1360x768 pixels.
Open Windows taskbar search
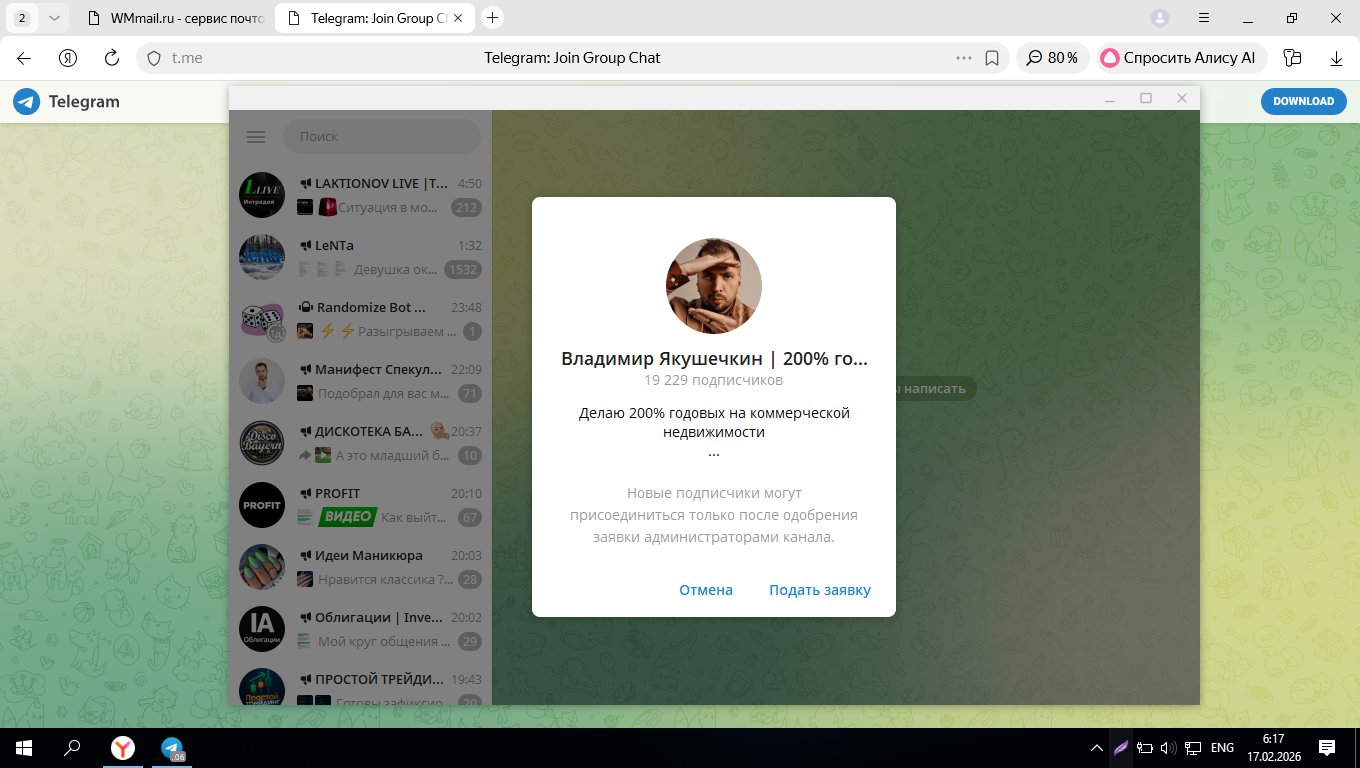point(72,747)
